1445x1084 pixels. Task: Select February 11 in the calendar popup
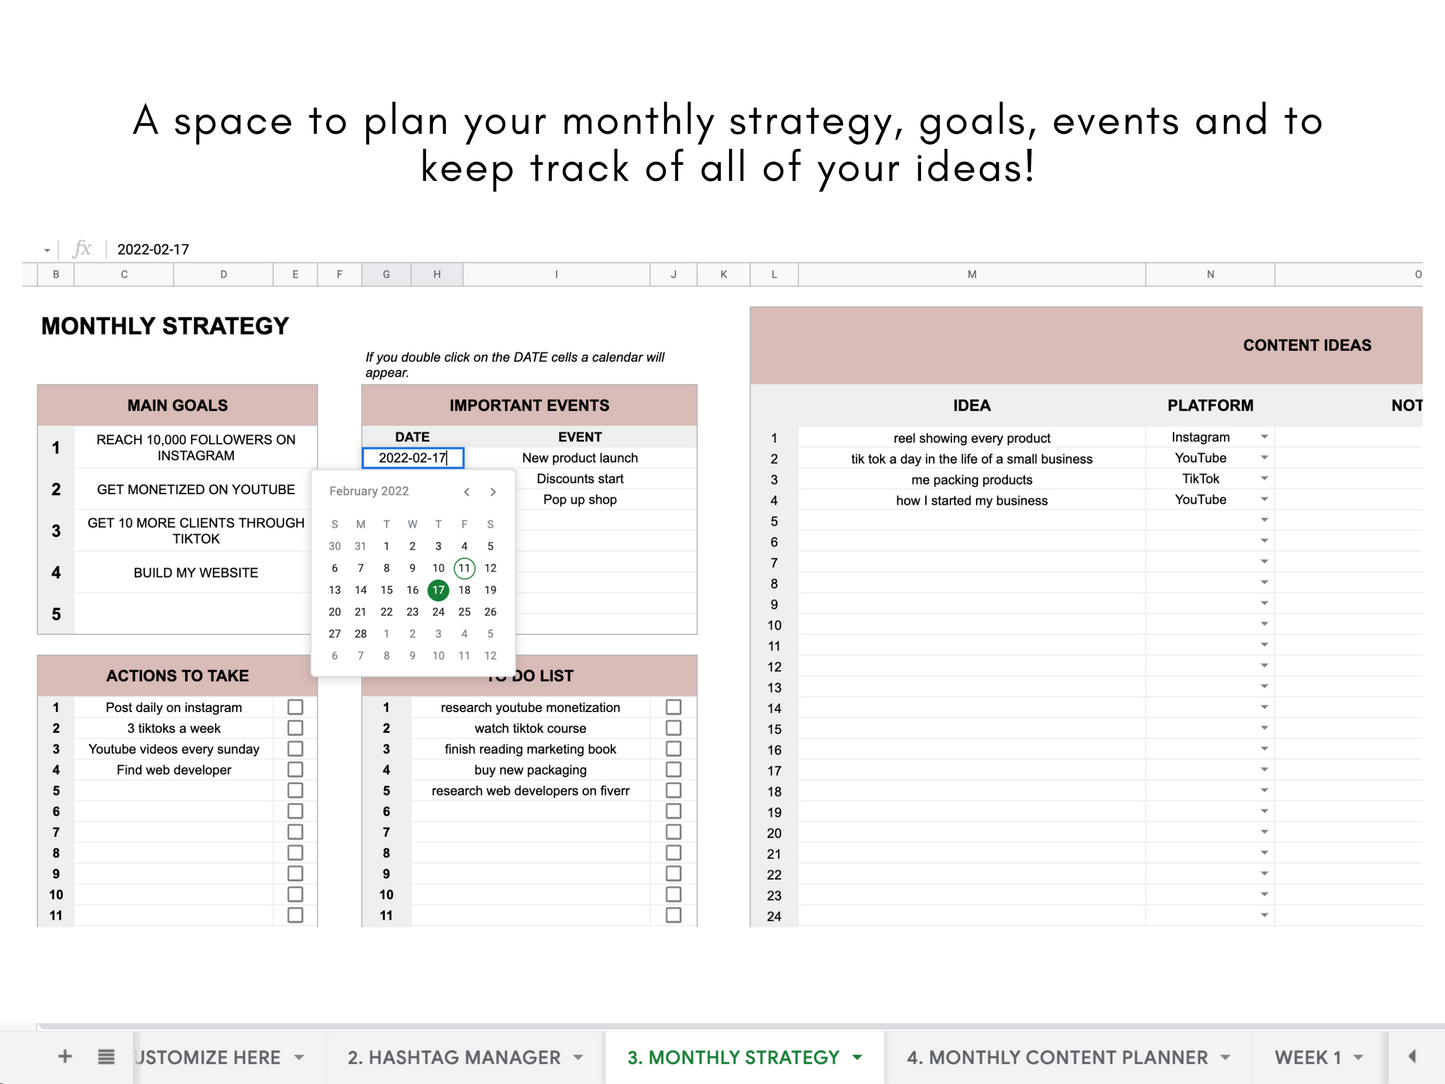pos(464,568)
